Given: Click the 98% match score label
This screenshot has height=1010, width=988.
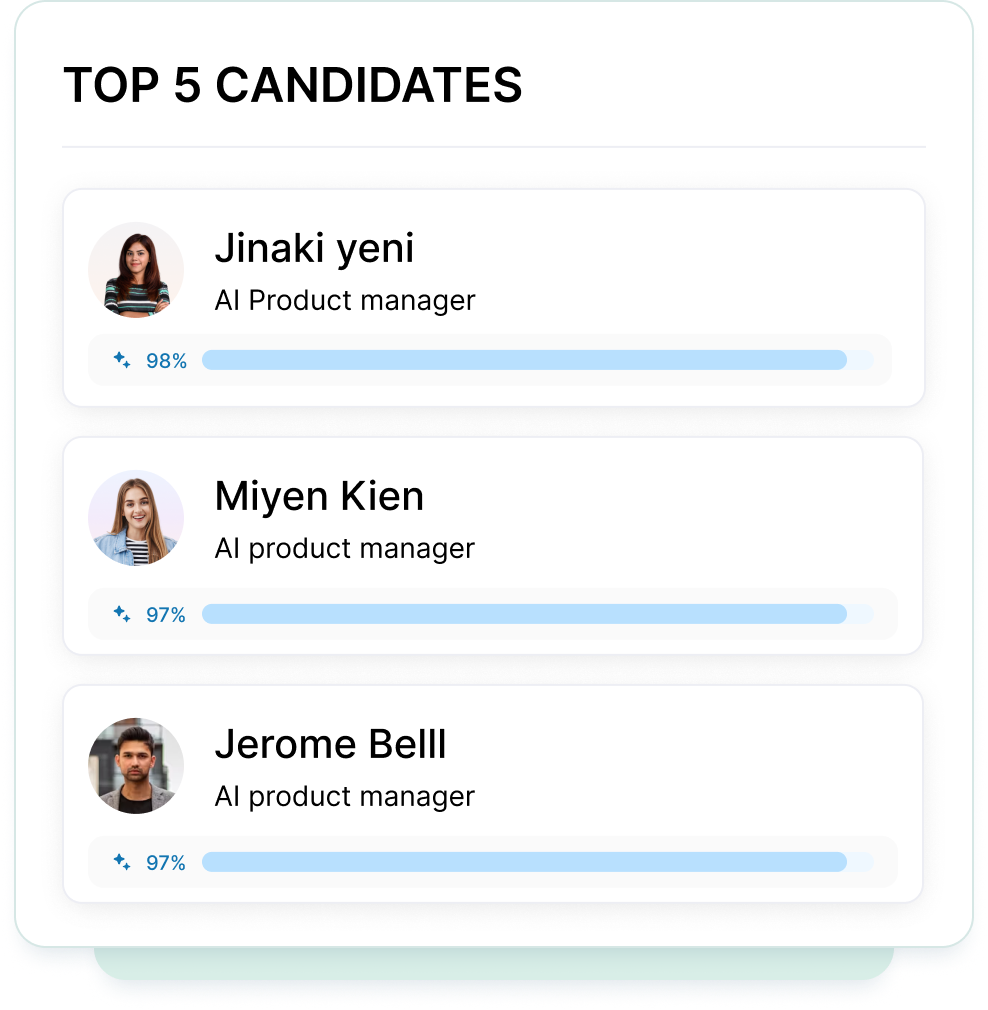Looking at the screenshot, I should point(166,361).
